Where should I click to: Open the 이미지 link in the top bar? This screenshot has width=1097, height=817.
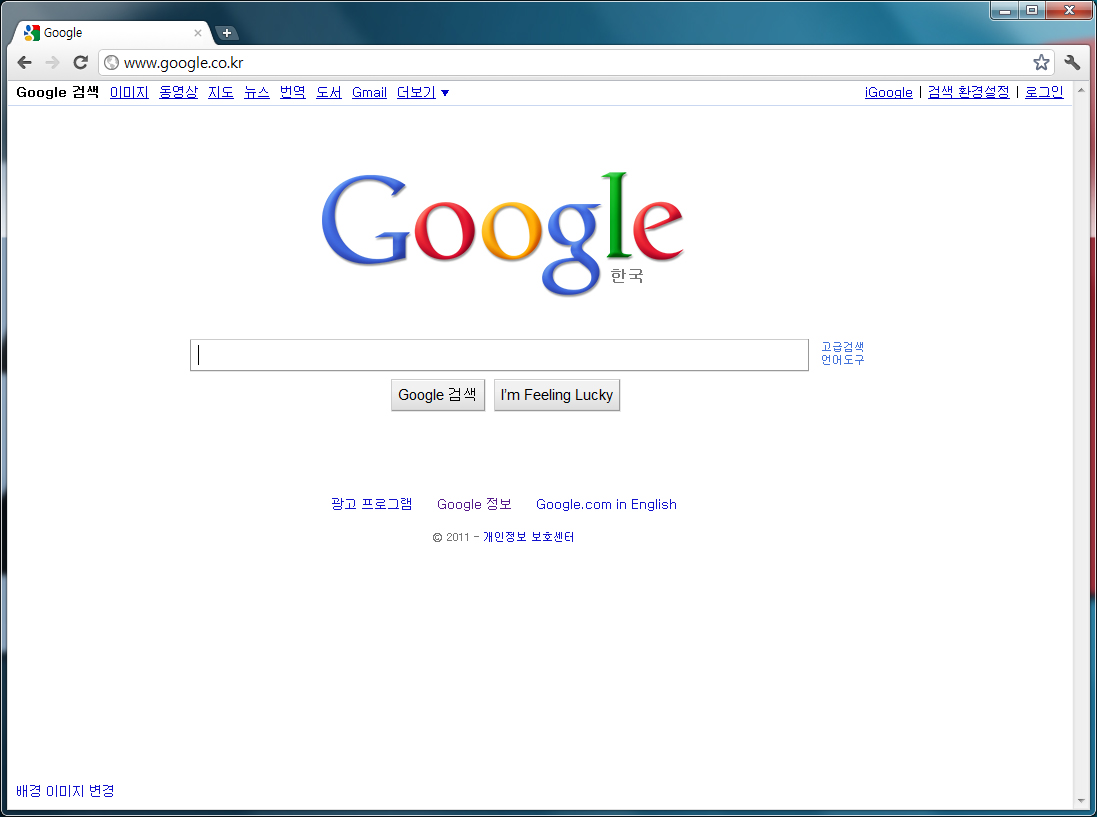point(129,92)
